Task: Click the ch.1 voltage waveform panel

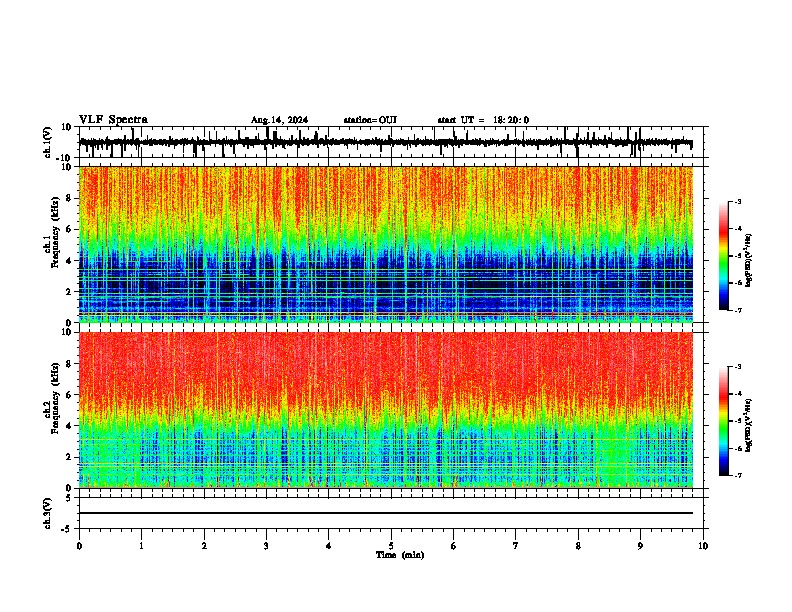Action: (391, 142)
